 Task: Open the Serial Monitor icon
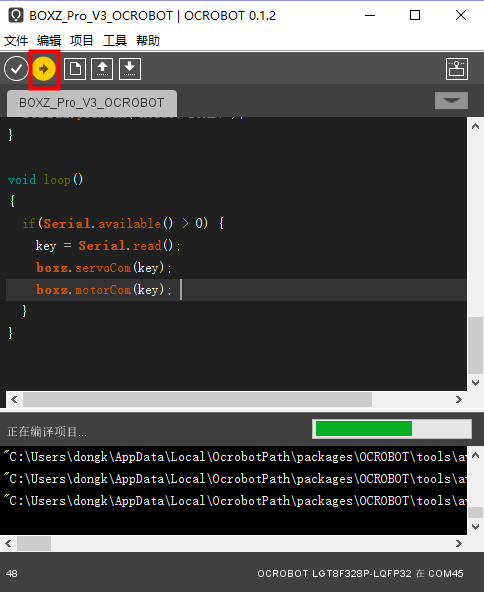[x=457, y=69]
